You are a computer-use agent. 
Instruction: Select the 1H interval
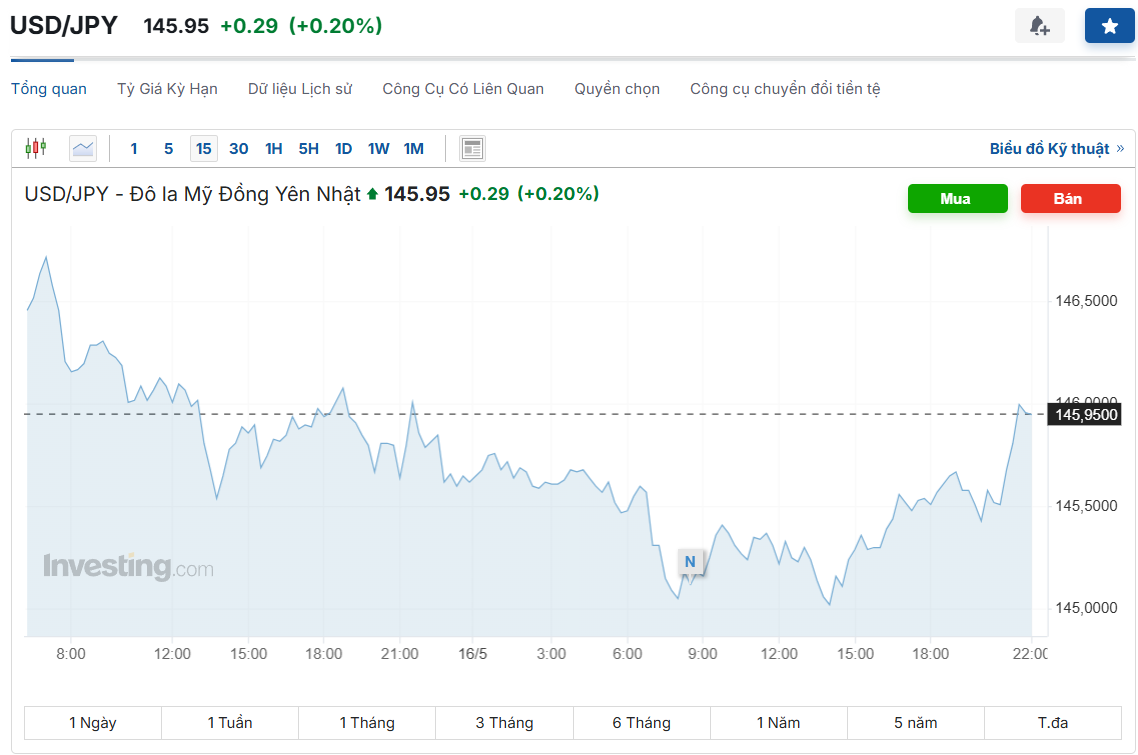pos(273,149)
